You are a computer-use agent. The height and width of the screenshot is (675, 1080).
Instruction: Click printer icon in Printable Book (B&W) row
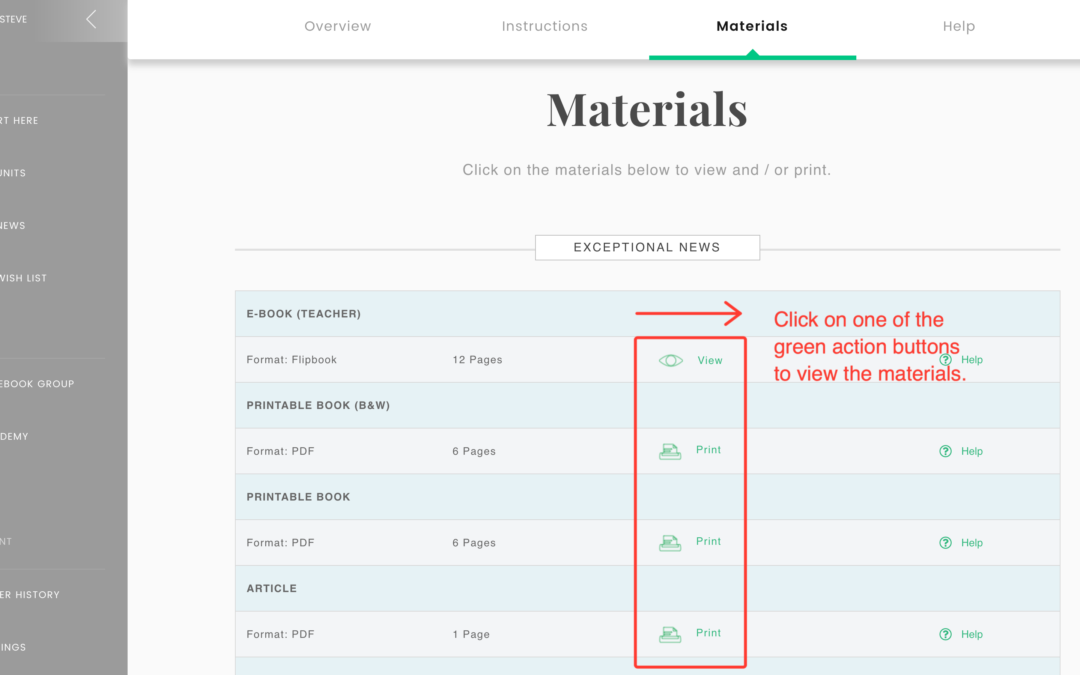pyautogui.click(x=670, y=451)
